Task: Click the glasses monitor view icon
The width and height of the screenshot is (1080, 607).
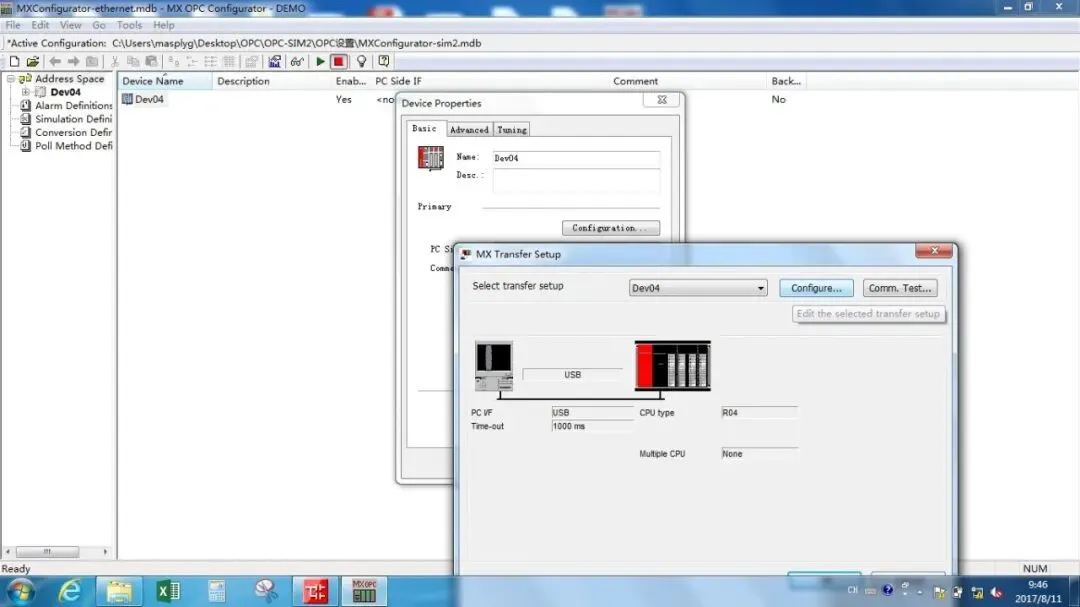Action: click(x=297, y=61)
